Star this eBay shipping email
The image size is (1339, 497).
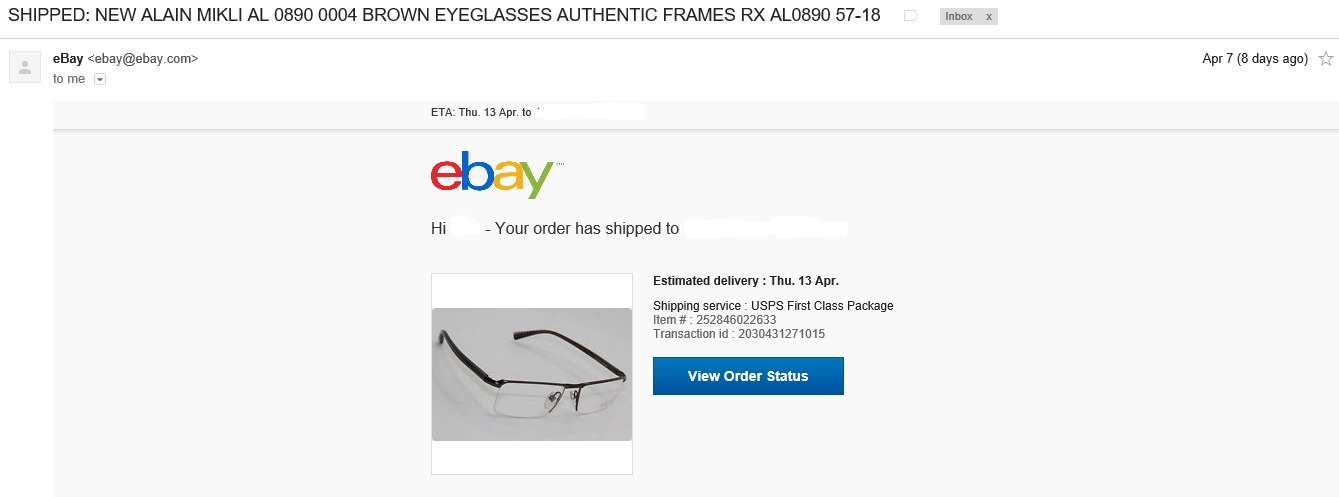(1326, 59)
